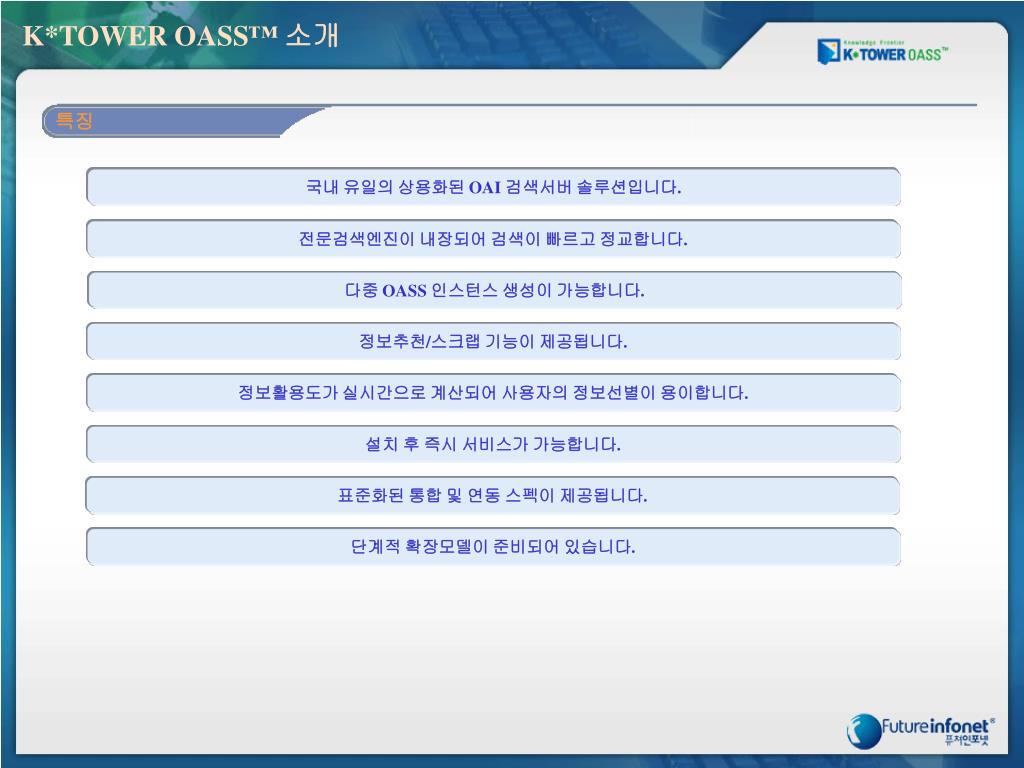Click the Futureinfonet globe logo
Screen dimensions: 1024x768
pyautogui.click(x=863, y=731)
